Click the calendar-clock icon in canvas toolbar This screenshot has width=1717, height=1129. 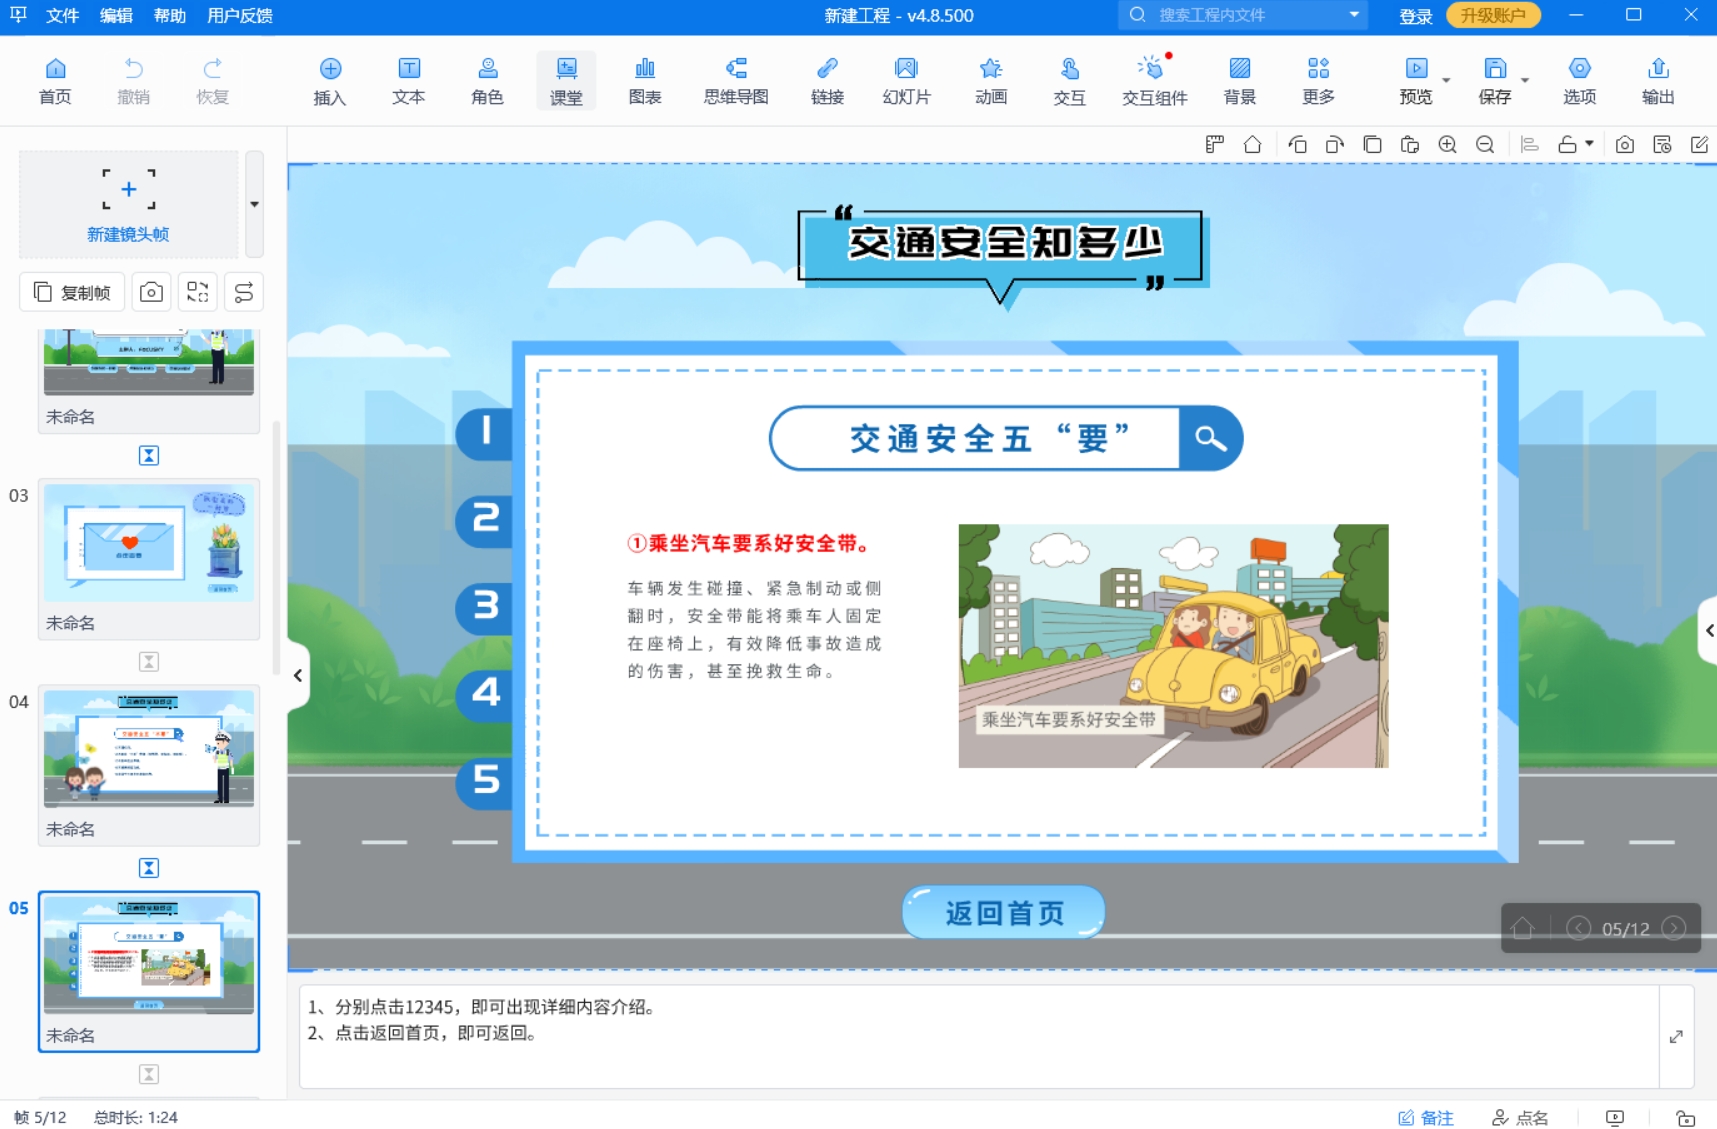tap(1662, 144)
